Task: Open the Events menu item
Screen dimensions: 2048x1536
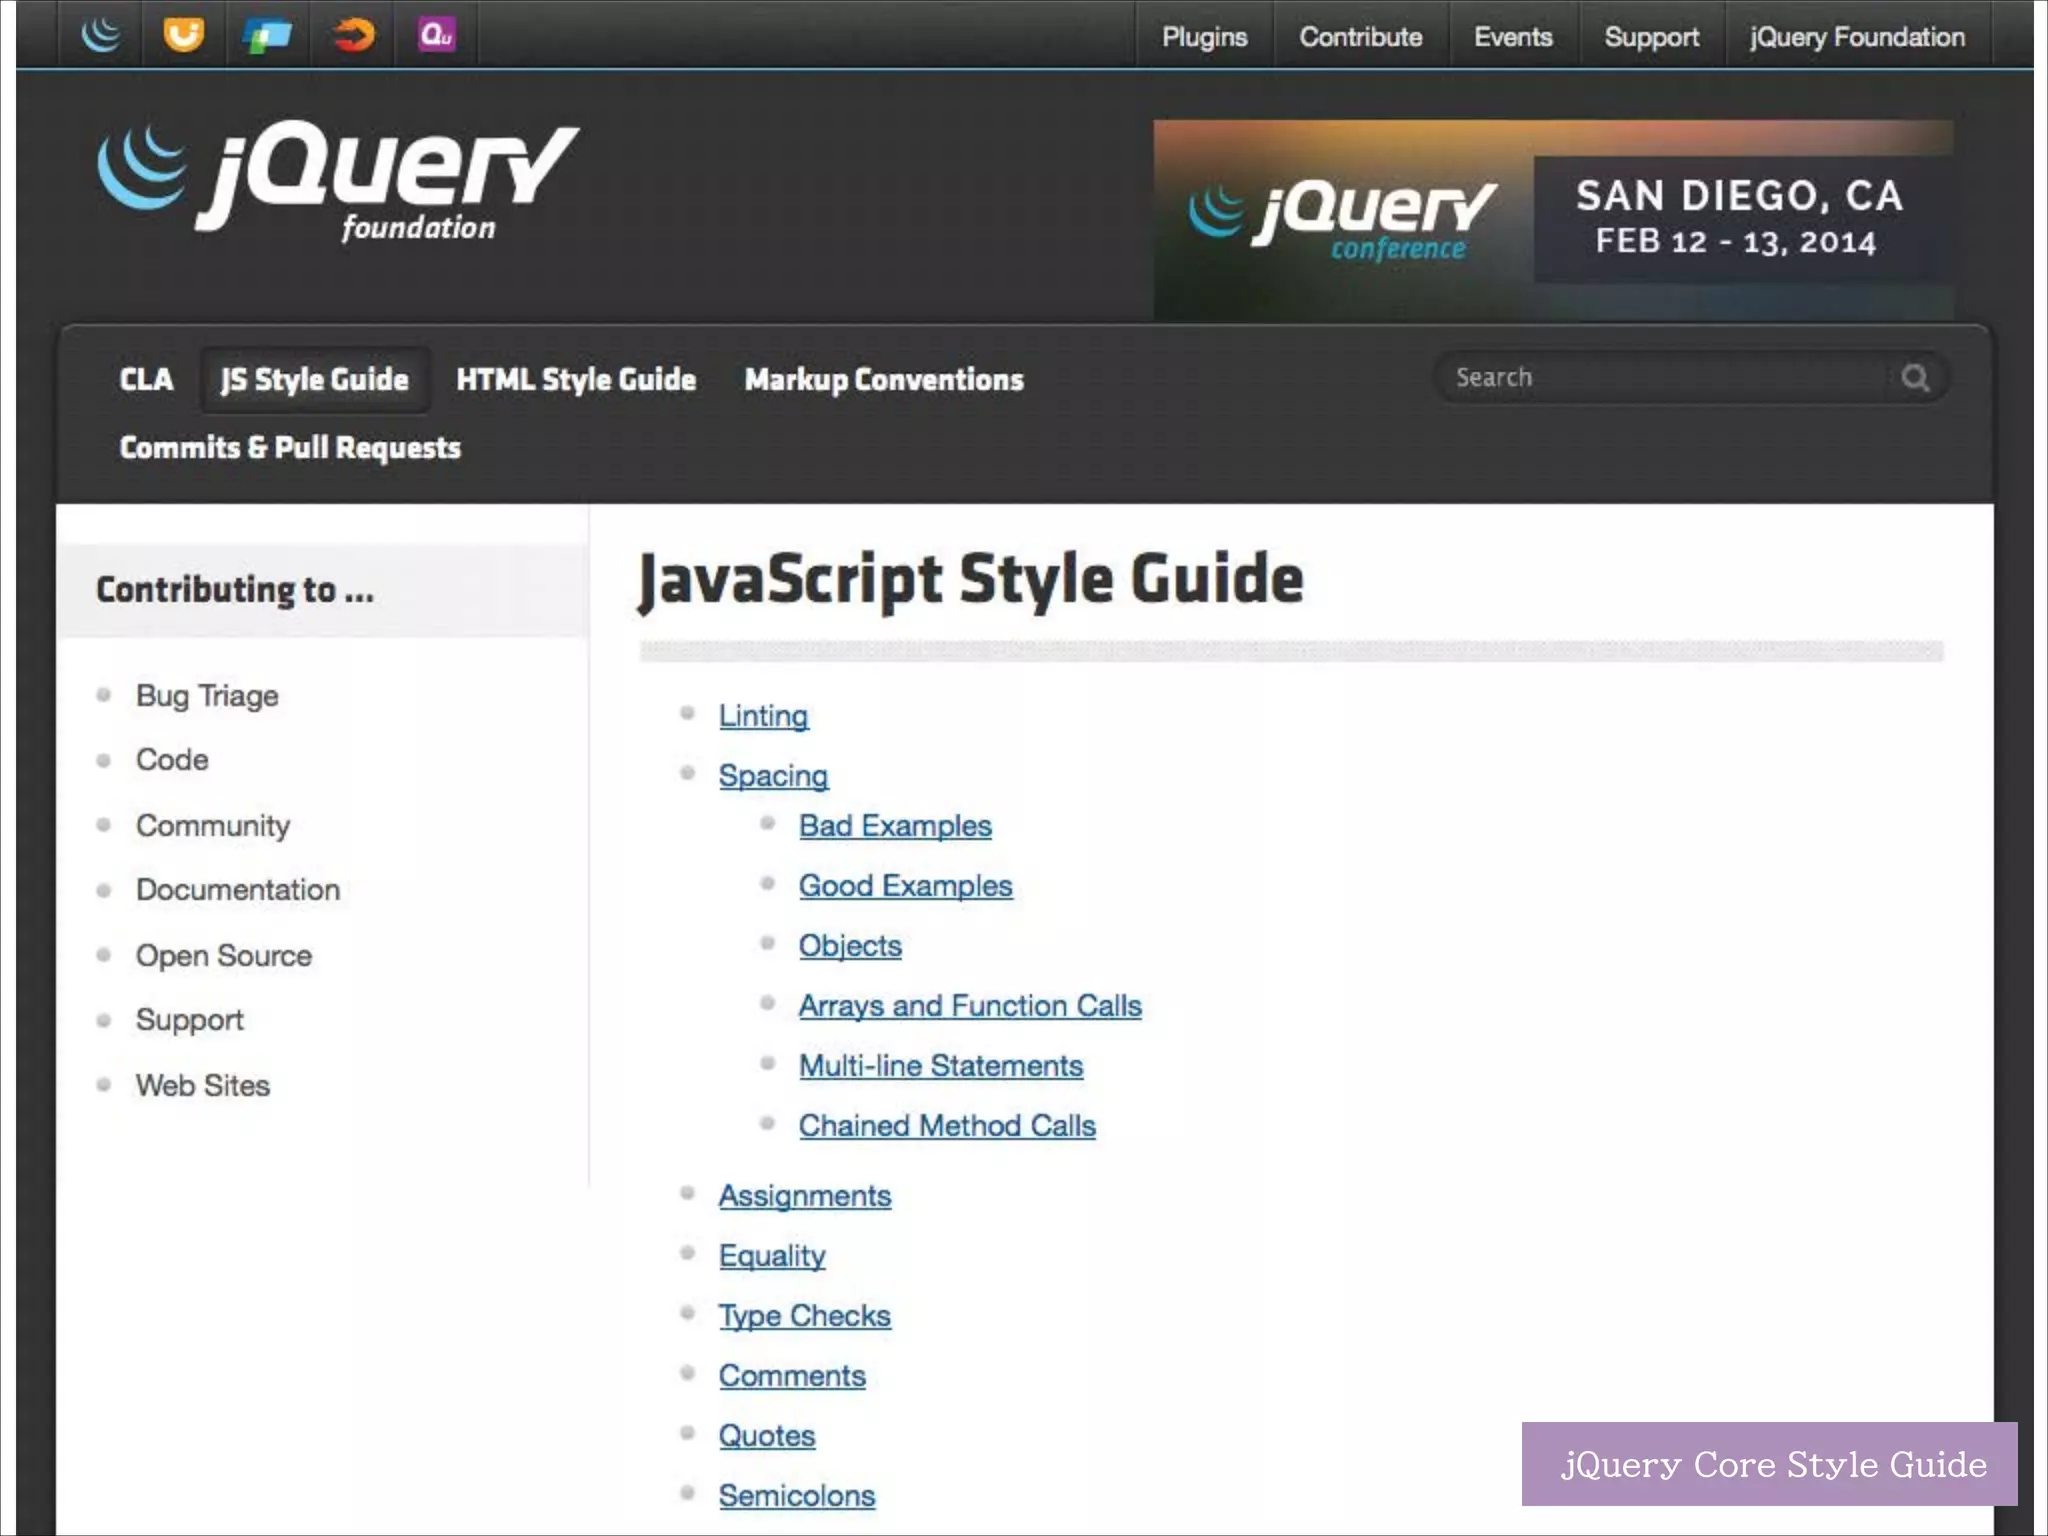Action: [1513, 37]
